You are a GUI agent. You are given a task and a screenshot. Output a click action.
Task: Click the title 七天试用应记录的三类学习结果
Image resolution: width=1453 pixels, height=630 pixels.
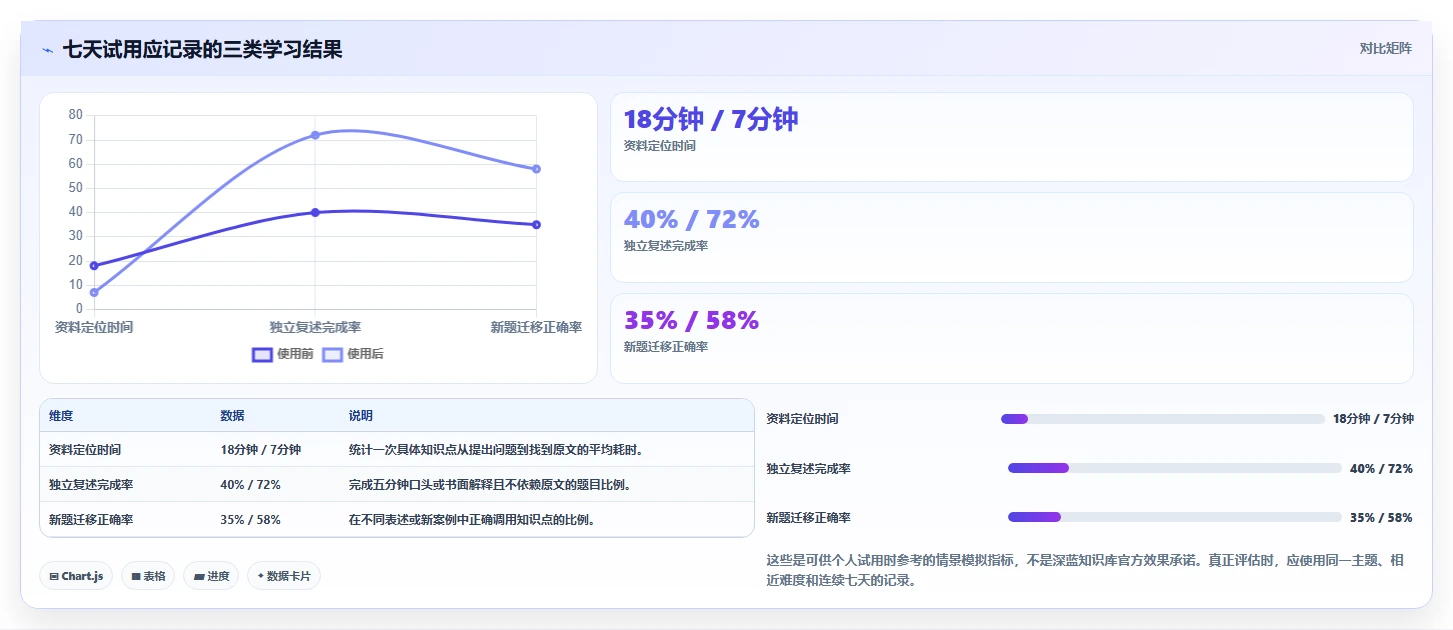click(202, 49)
